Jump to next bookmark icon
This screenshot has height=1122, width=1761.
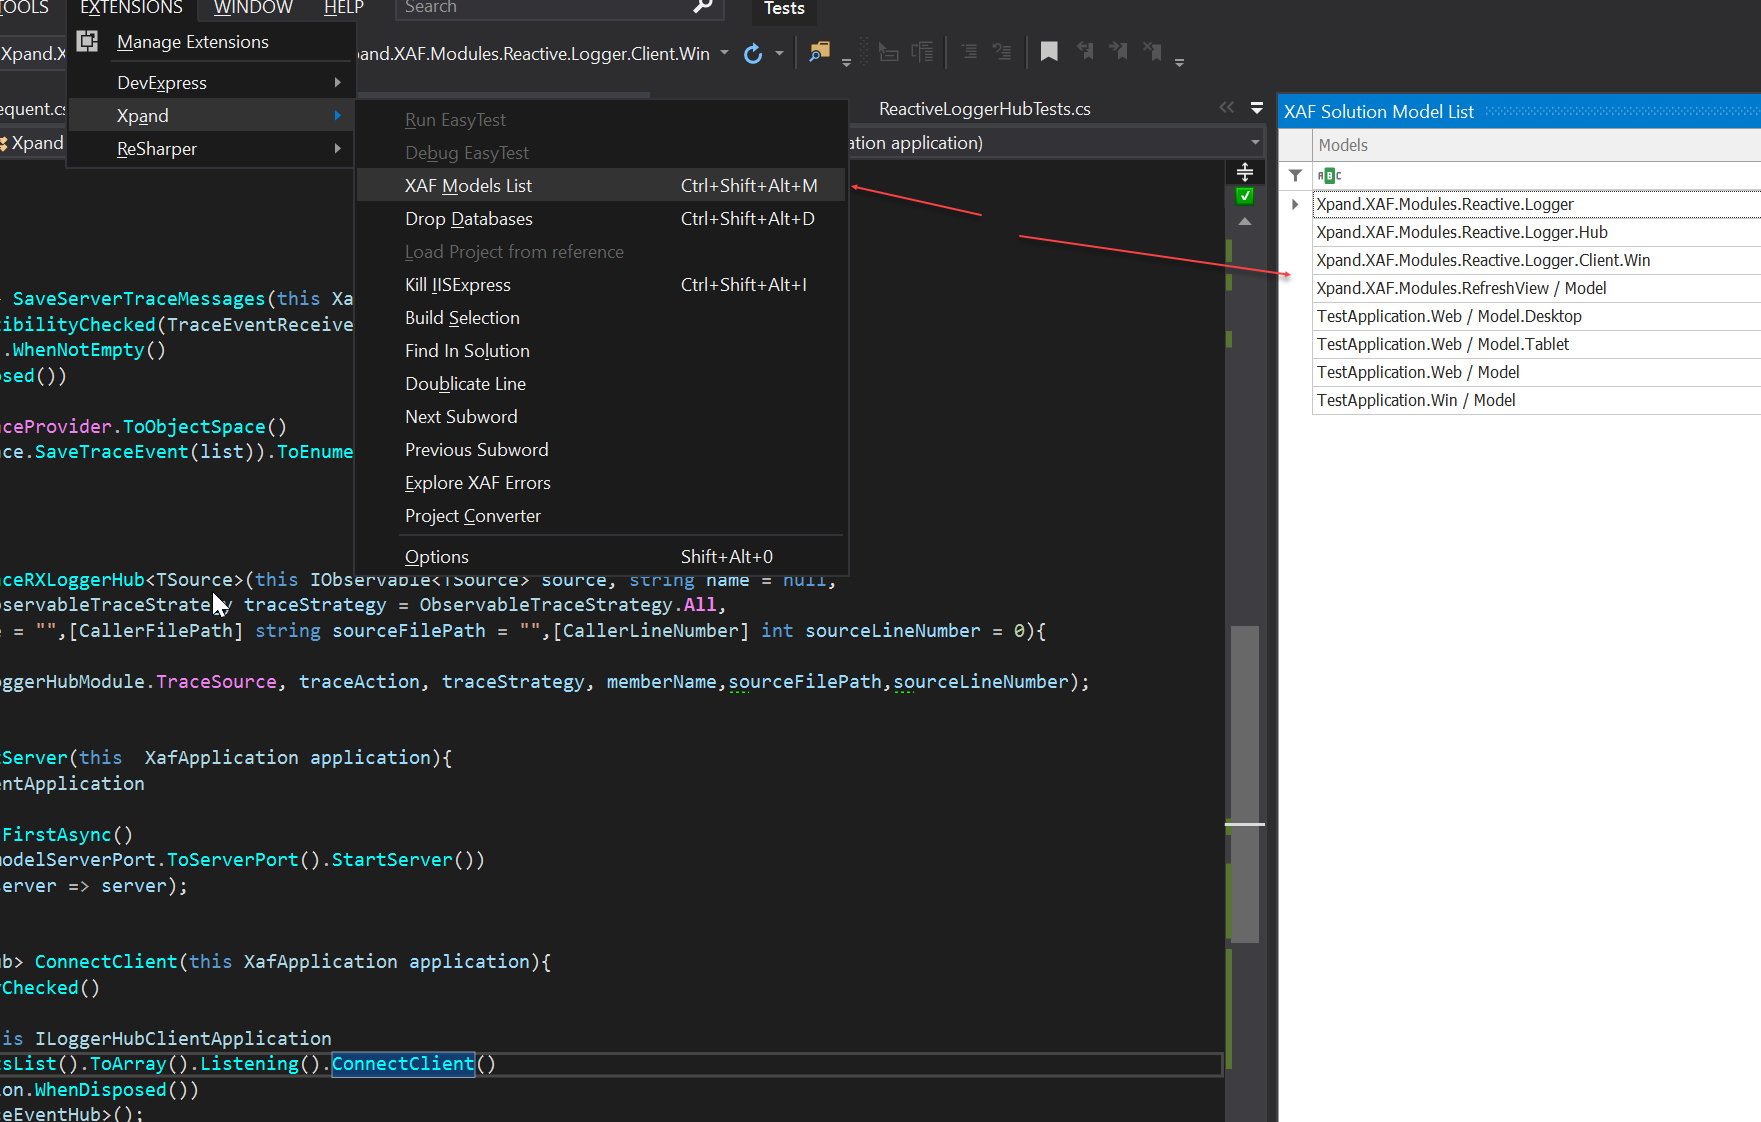click(1118, 51)
